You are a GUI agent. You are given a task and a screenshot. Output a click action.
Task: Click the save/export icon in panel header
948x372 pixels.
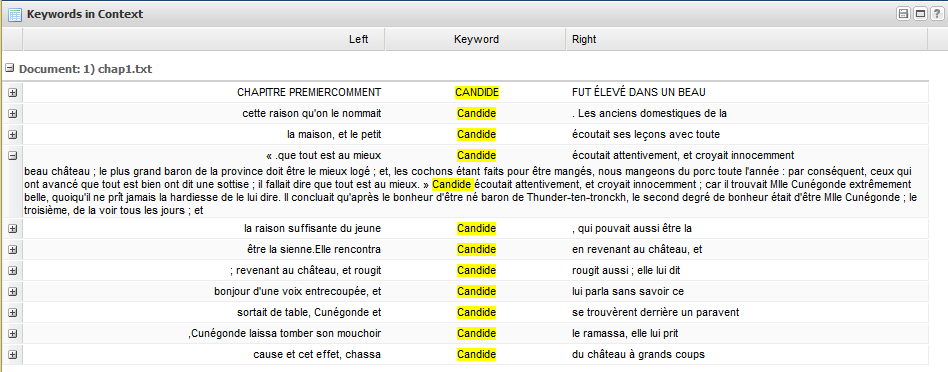[x=903, y=14]
